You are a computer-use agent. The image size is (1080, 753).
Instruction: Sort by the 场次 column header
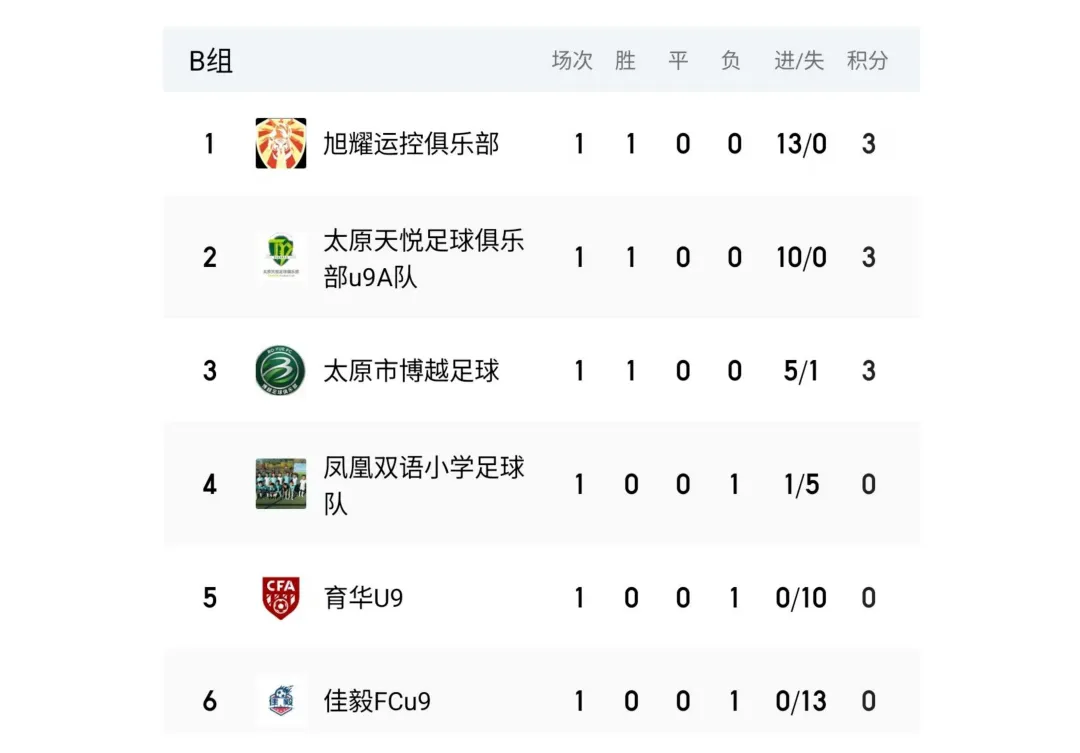point(572,61)
